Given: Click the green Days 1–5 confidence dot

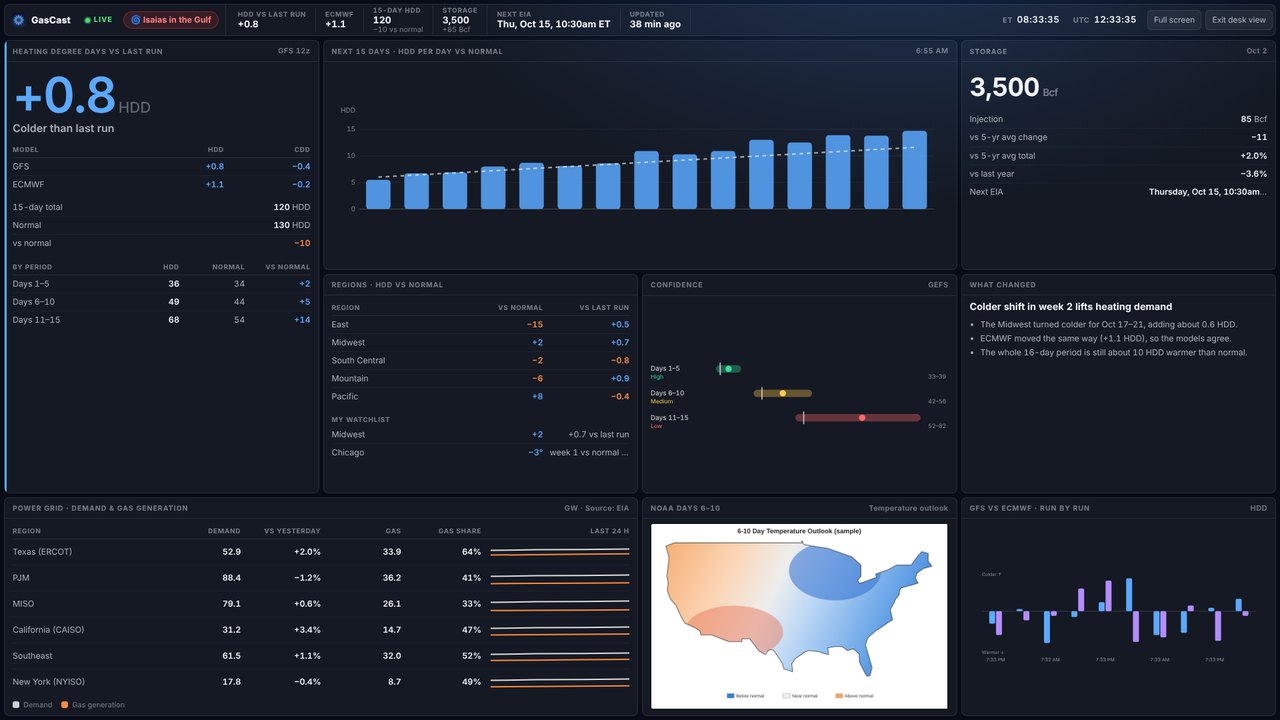Looking at the screenshot, I should tap(729, 369).
